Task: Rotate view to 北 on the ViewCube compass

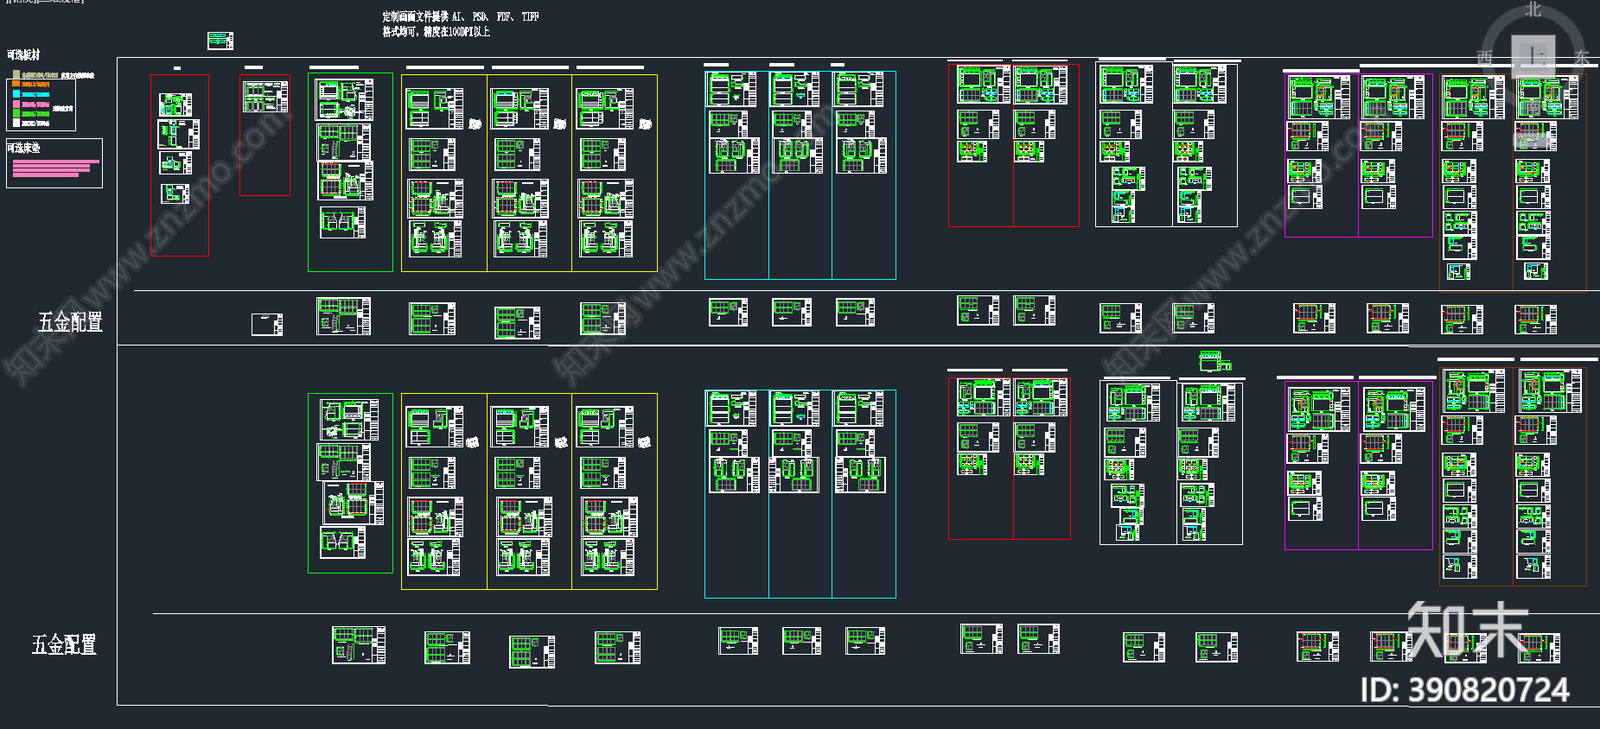Action: (x=1533, y=9)
